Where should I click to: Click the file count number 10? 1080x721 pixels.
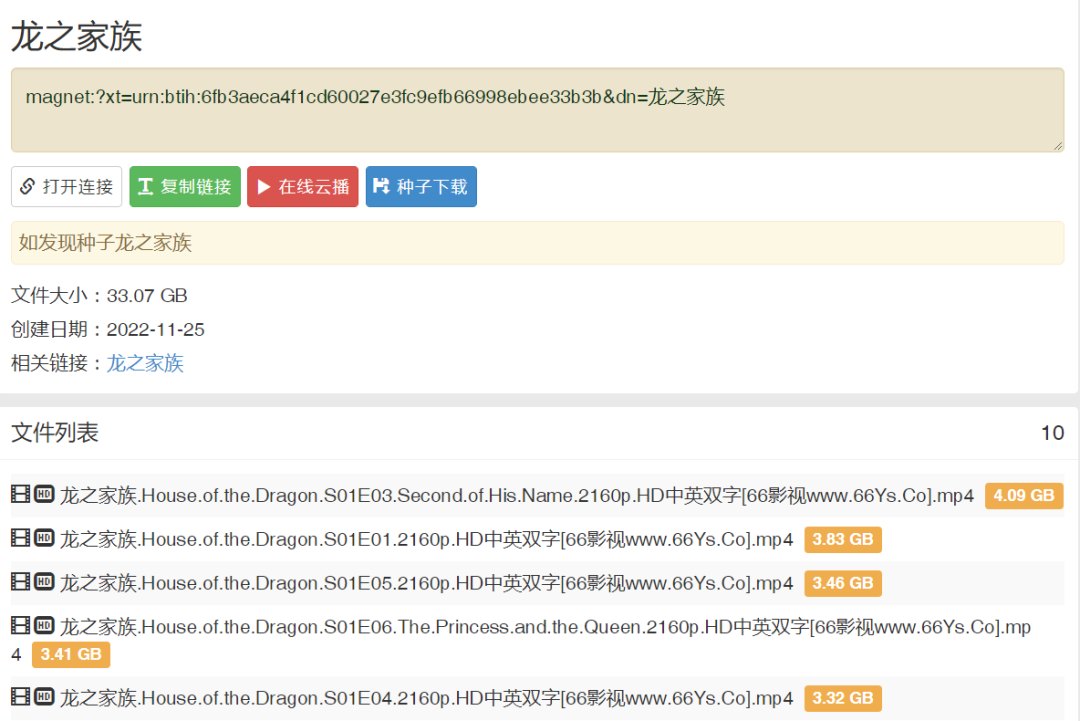[x=1052, y=432]
